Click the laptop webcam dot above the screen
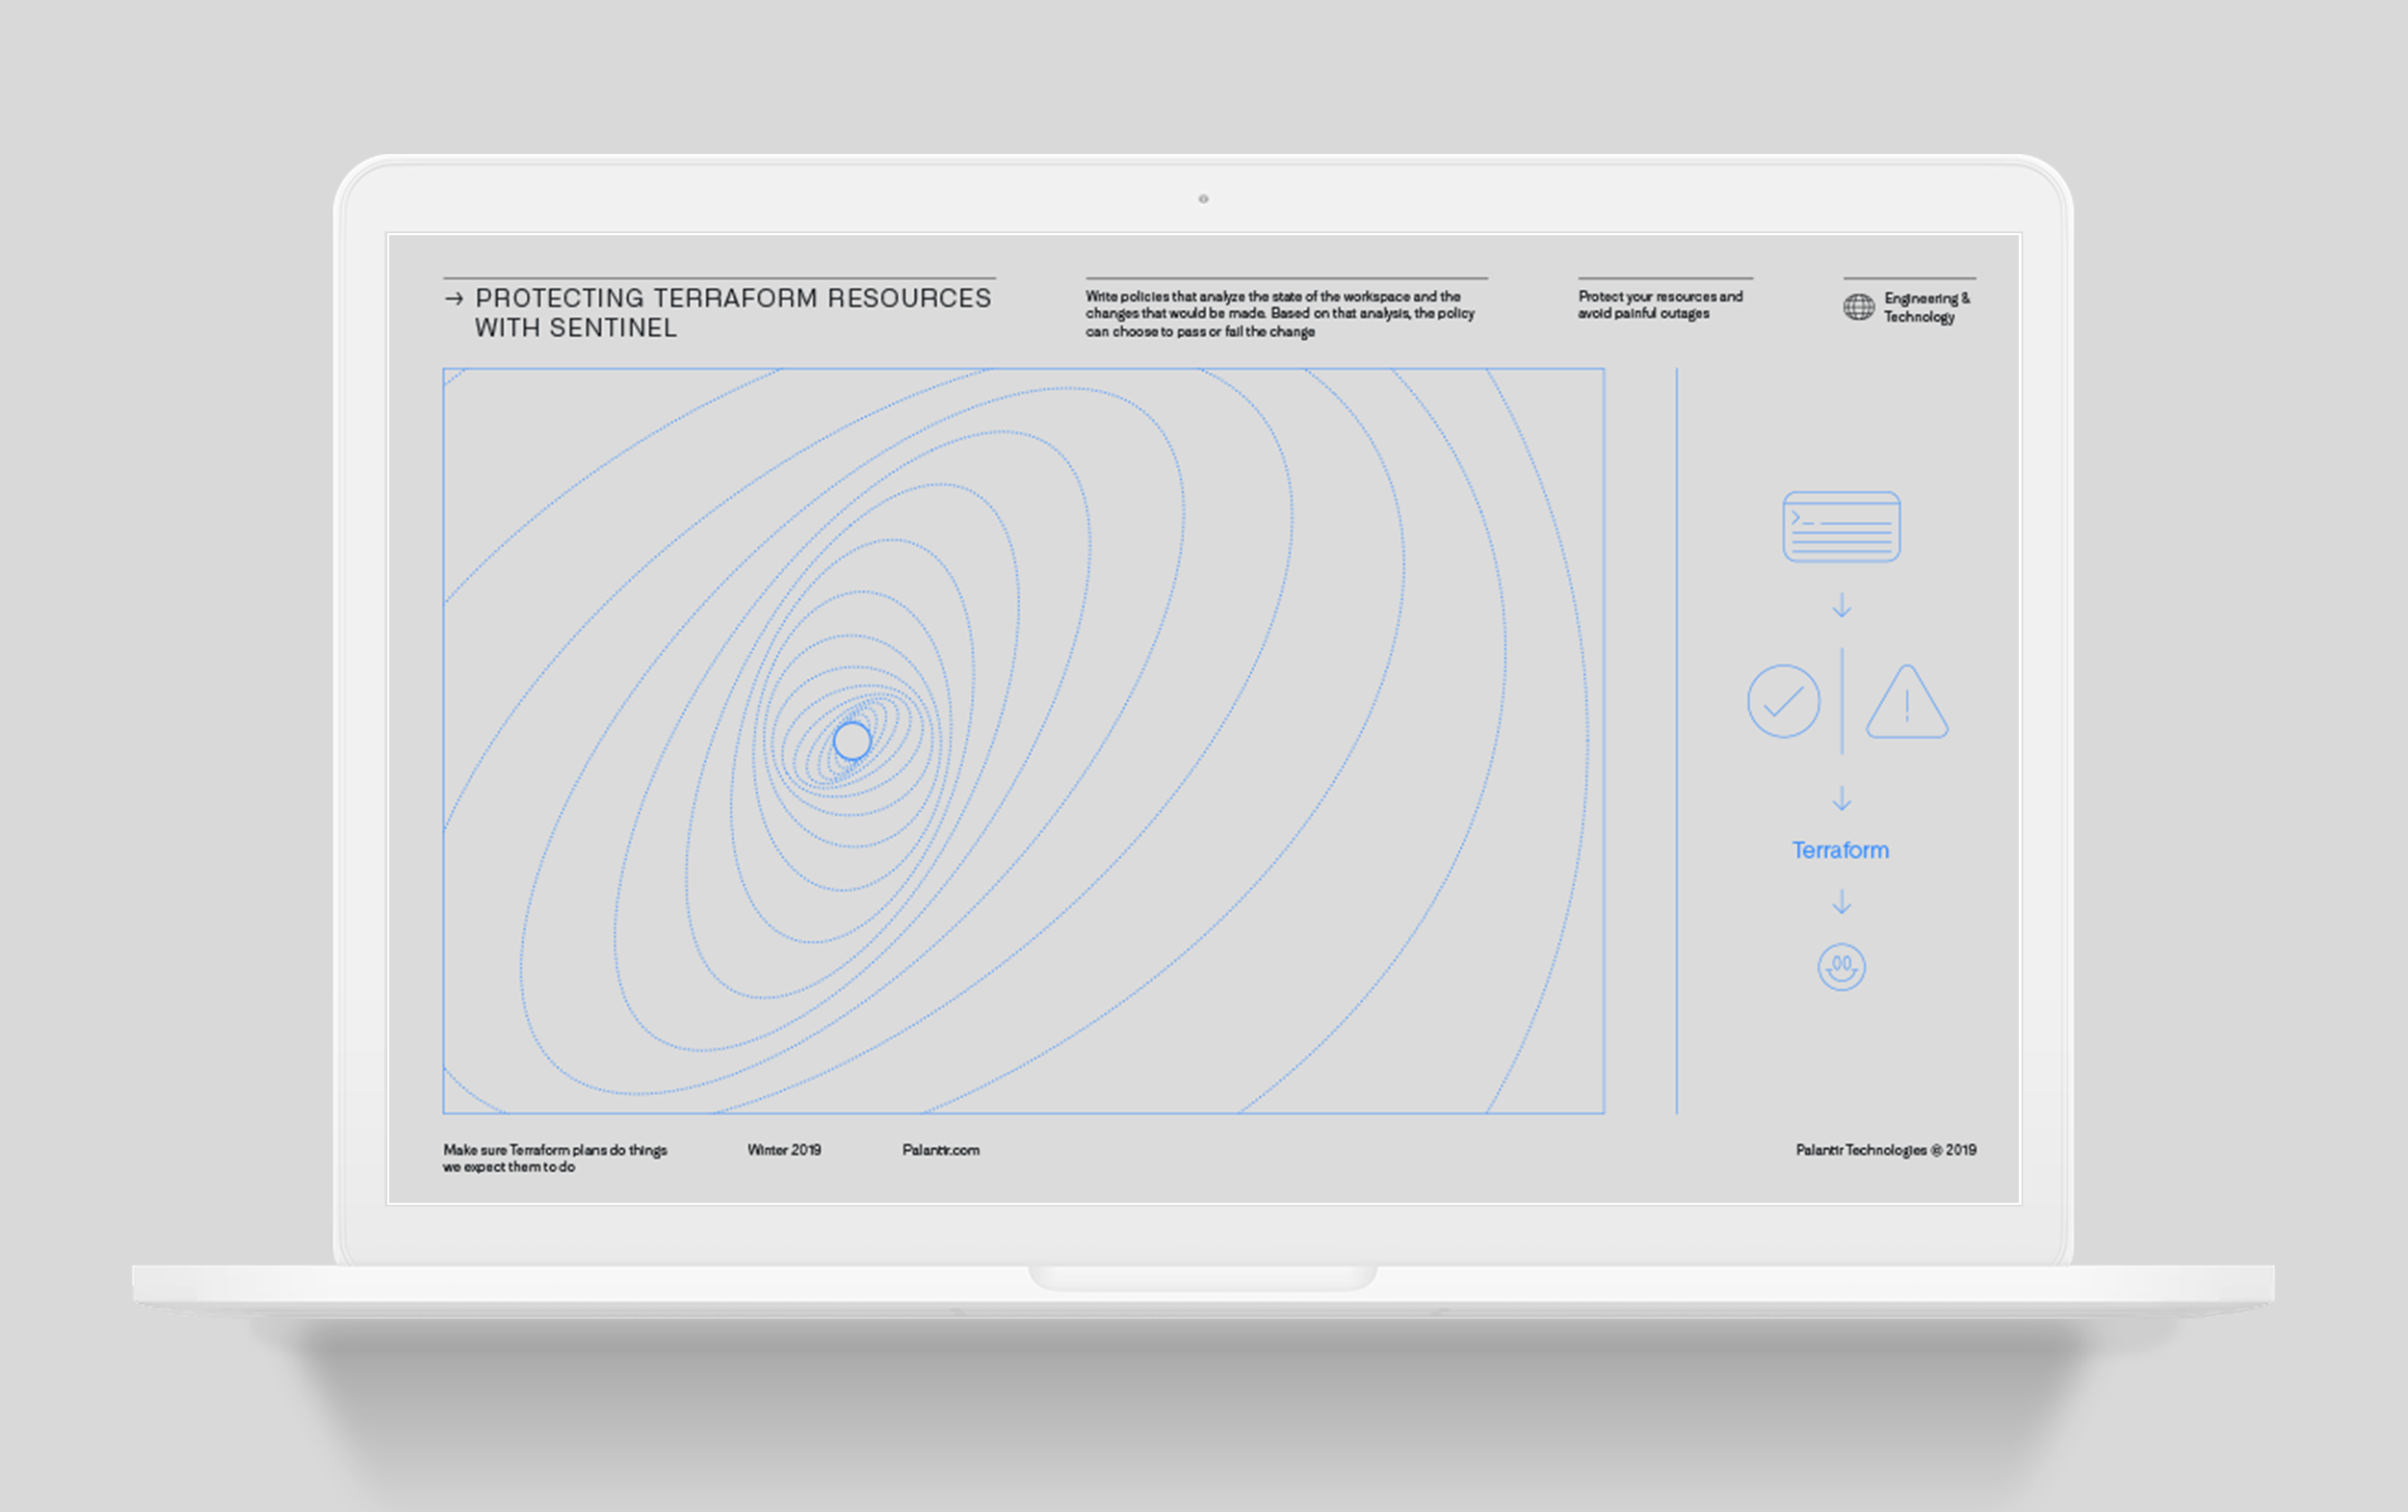The width and height of the screenshot is (2408, 1512). (1203, 199)
